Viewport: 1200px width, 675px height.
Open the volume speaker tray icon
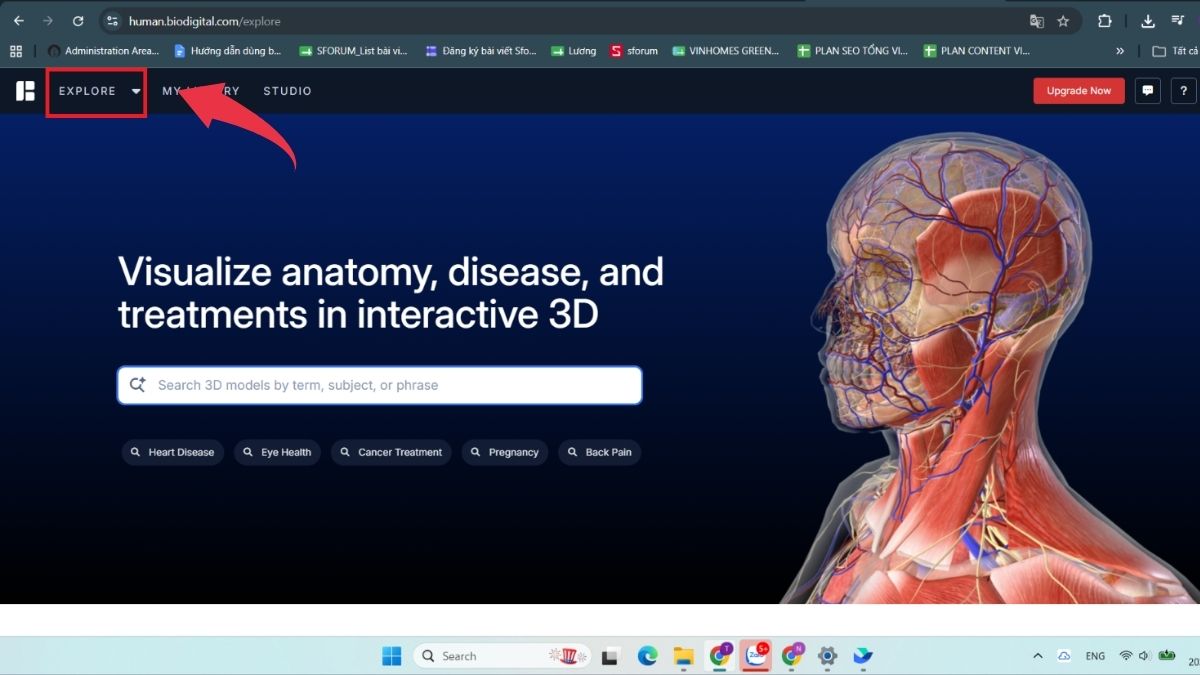click(x=1145, y=656)
